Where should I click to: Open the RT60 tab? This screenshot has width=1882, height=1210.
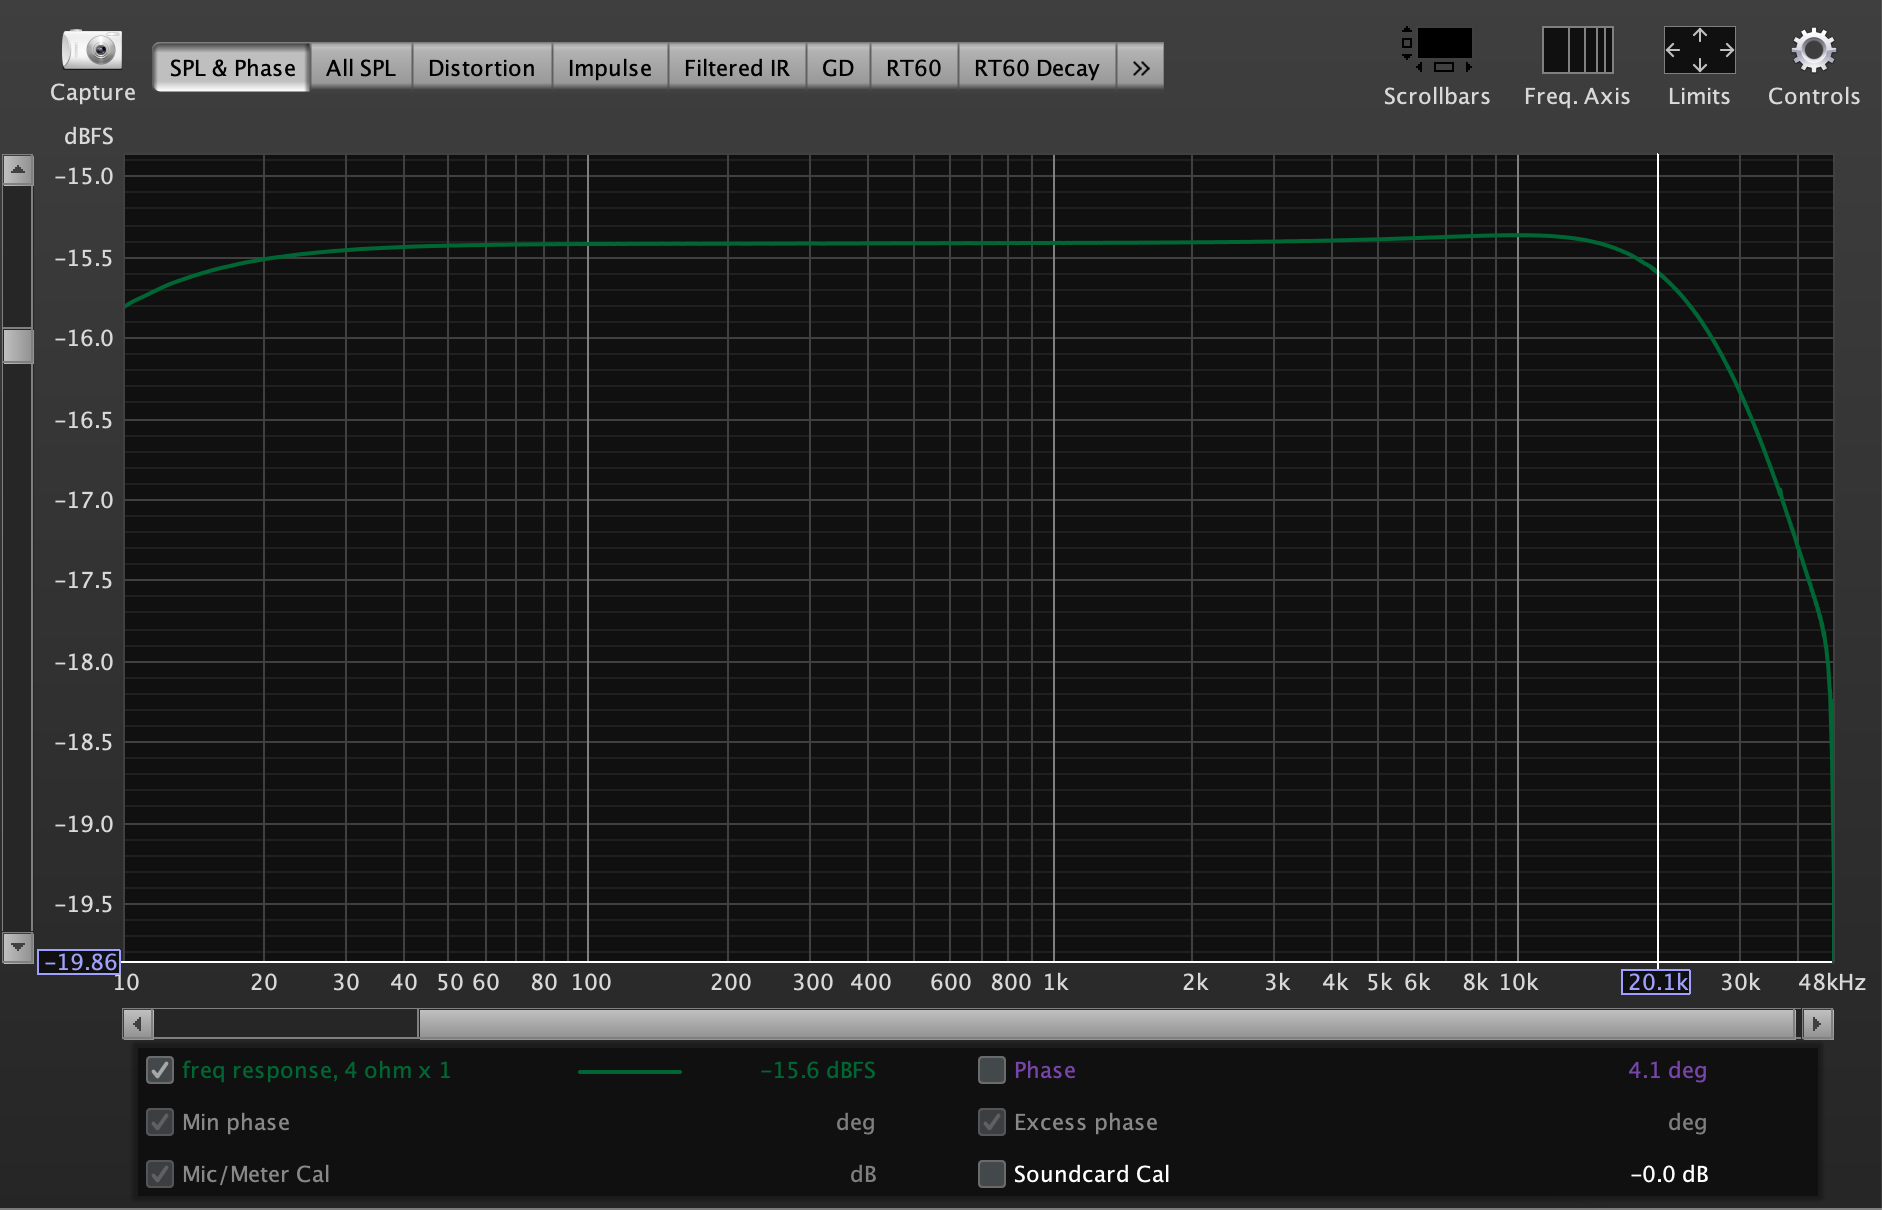click(914, 67)
